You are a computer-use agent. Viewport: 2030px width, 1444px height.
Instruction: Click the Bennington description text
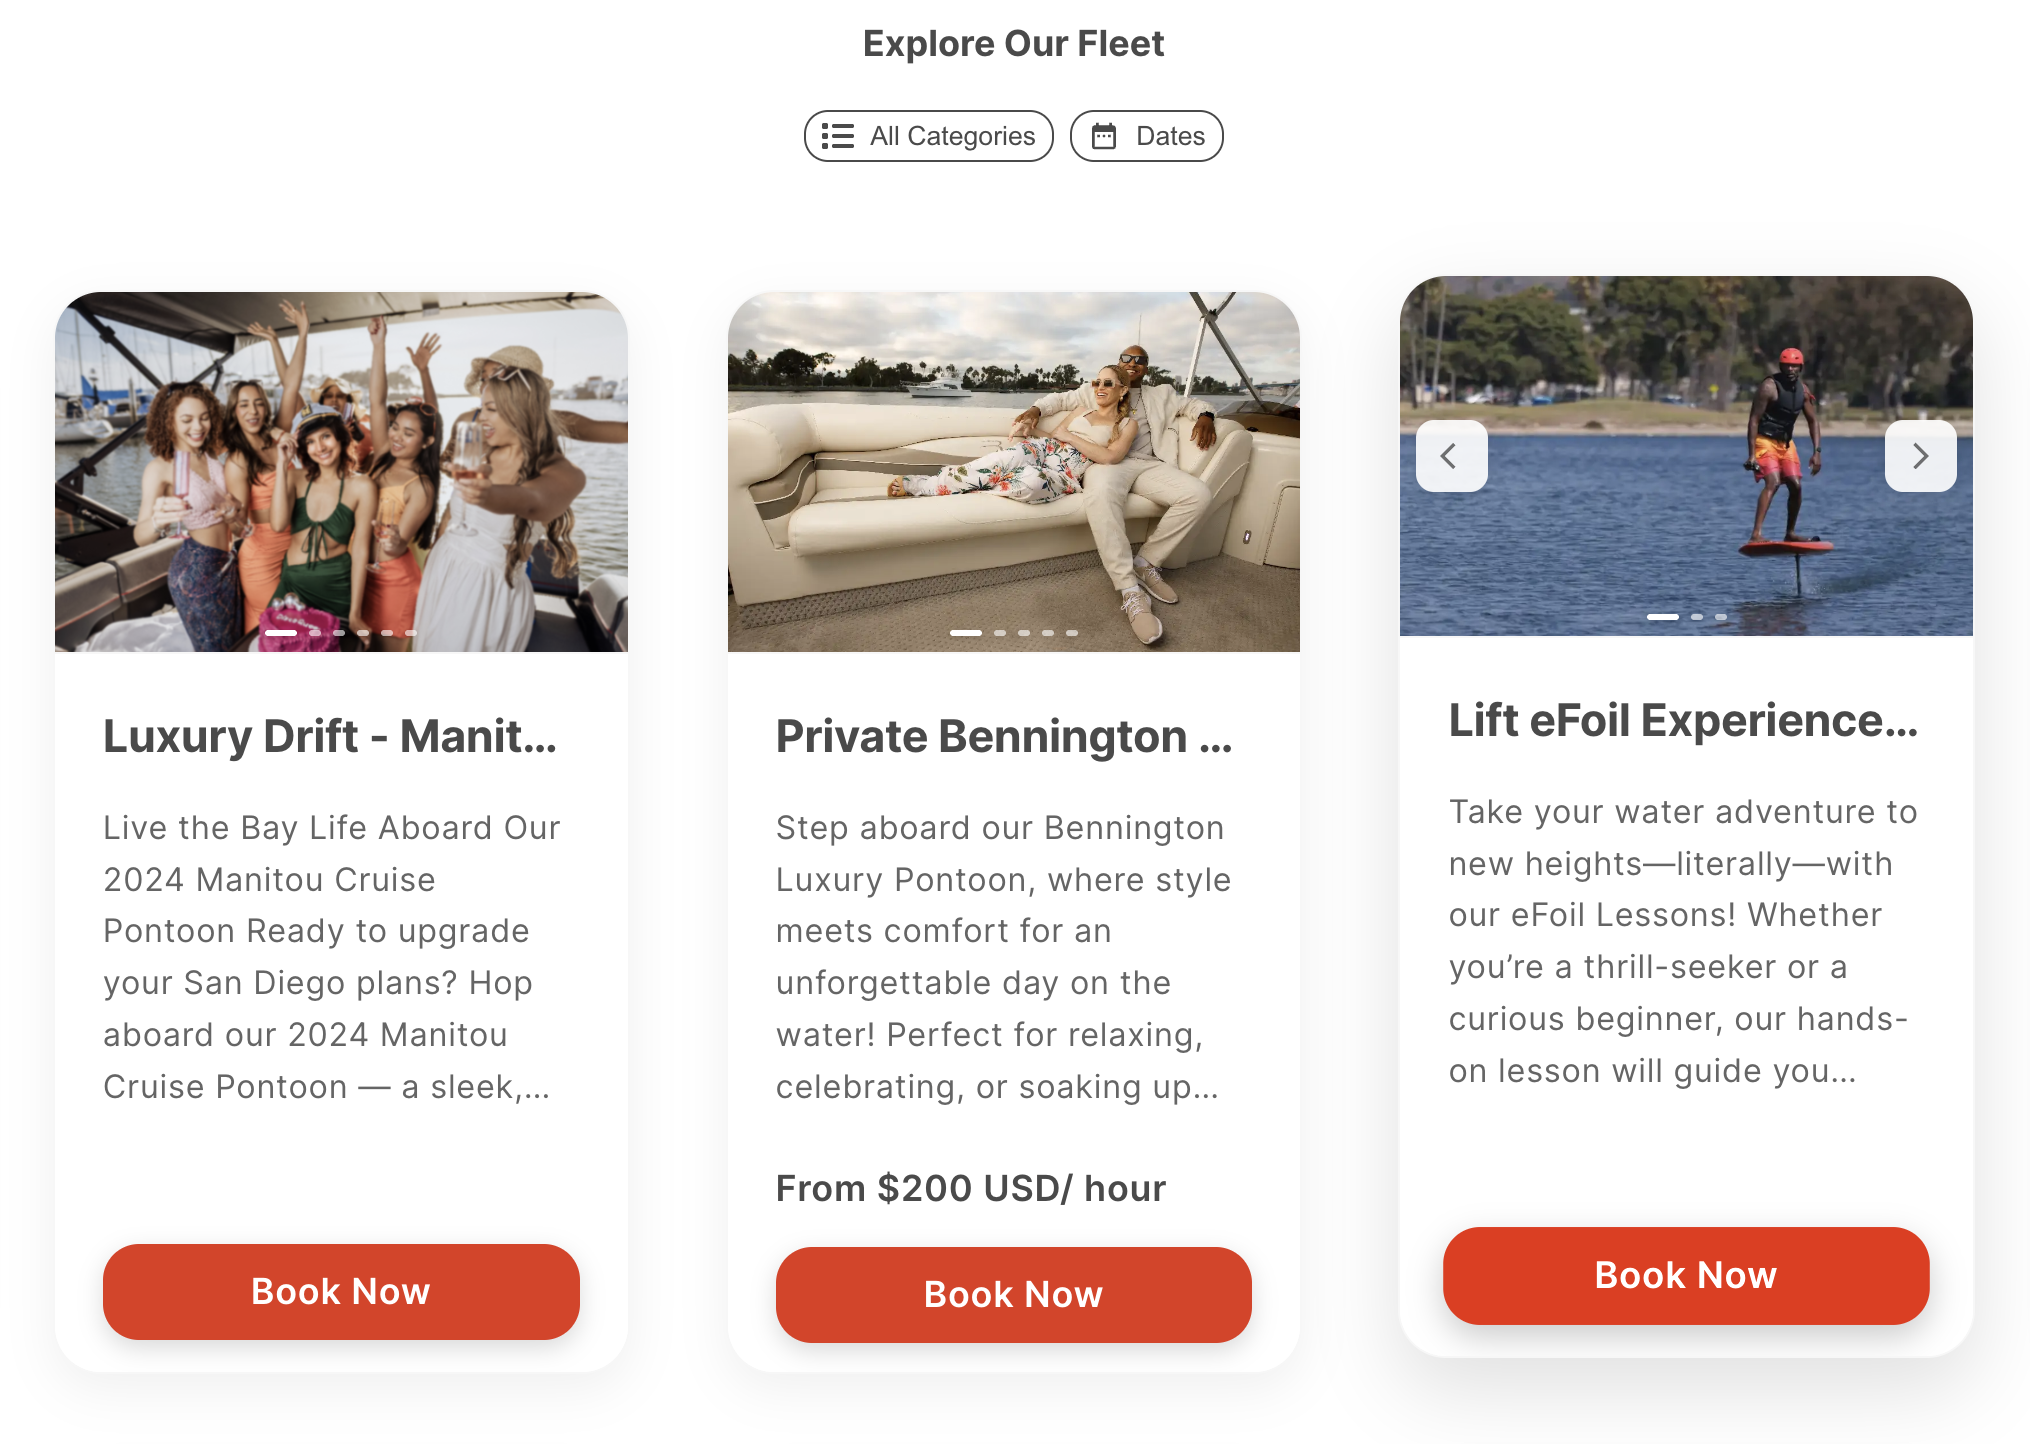pos(1004,957)
